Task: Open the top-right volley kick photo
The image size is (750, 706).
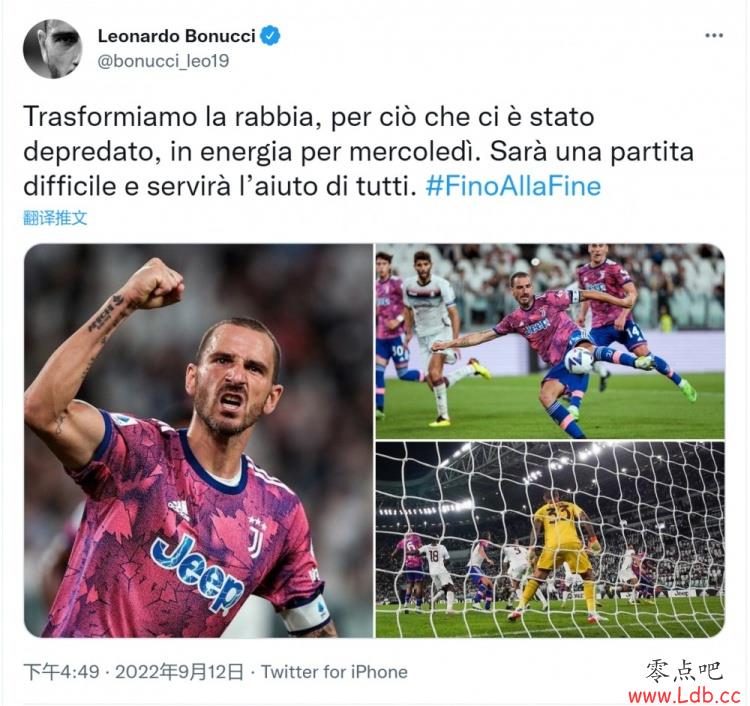Action: [x=550, y=341]
